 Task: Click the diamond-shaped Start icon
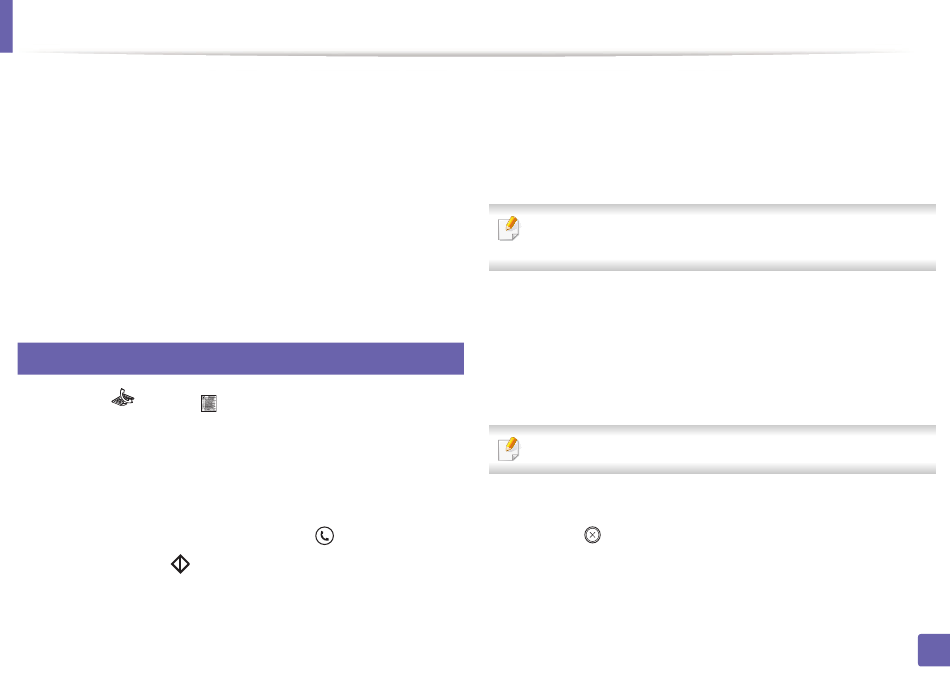[181, 564]
